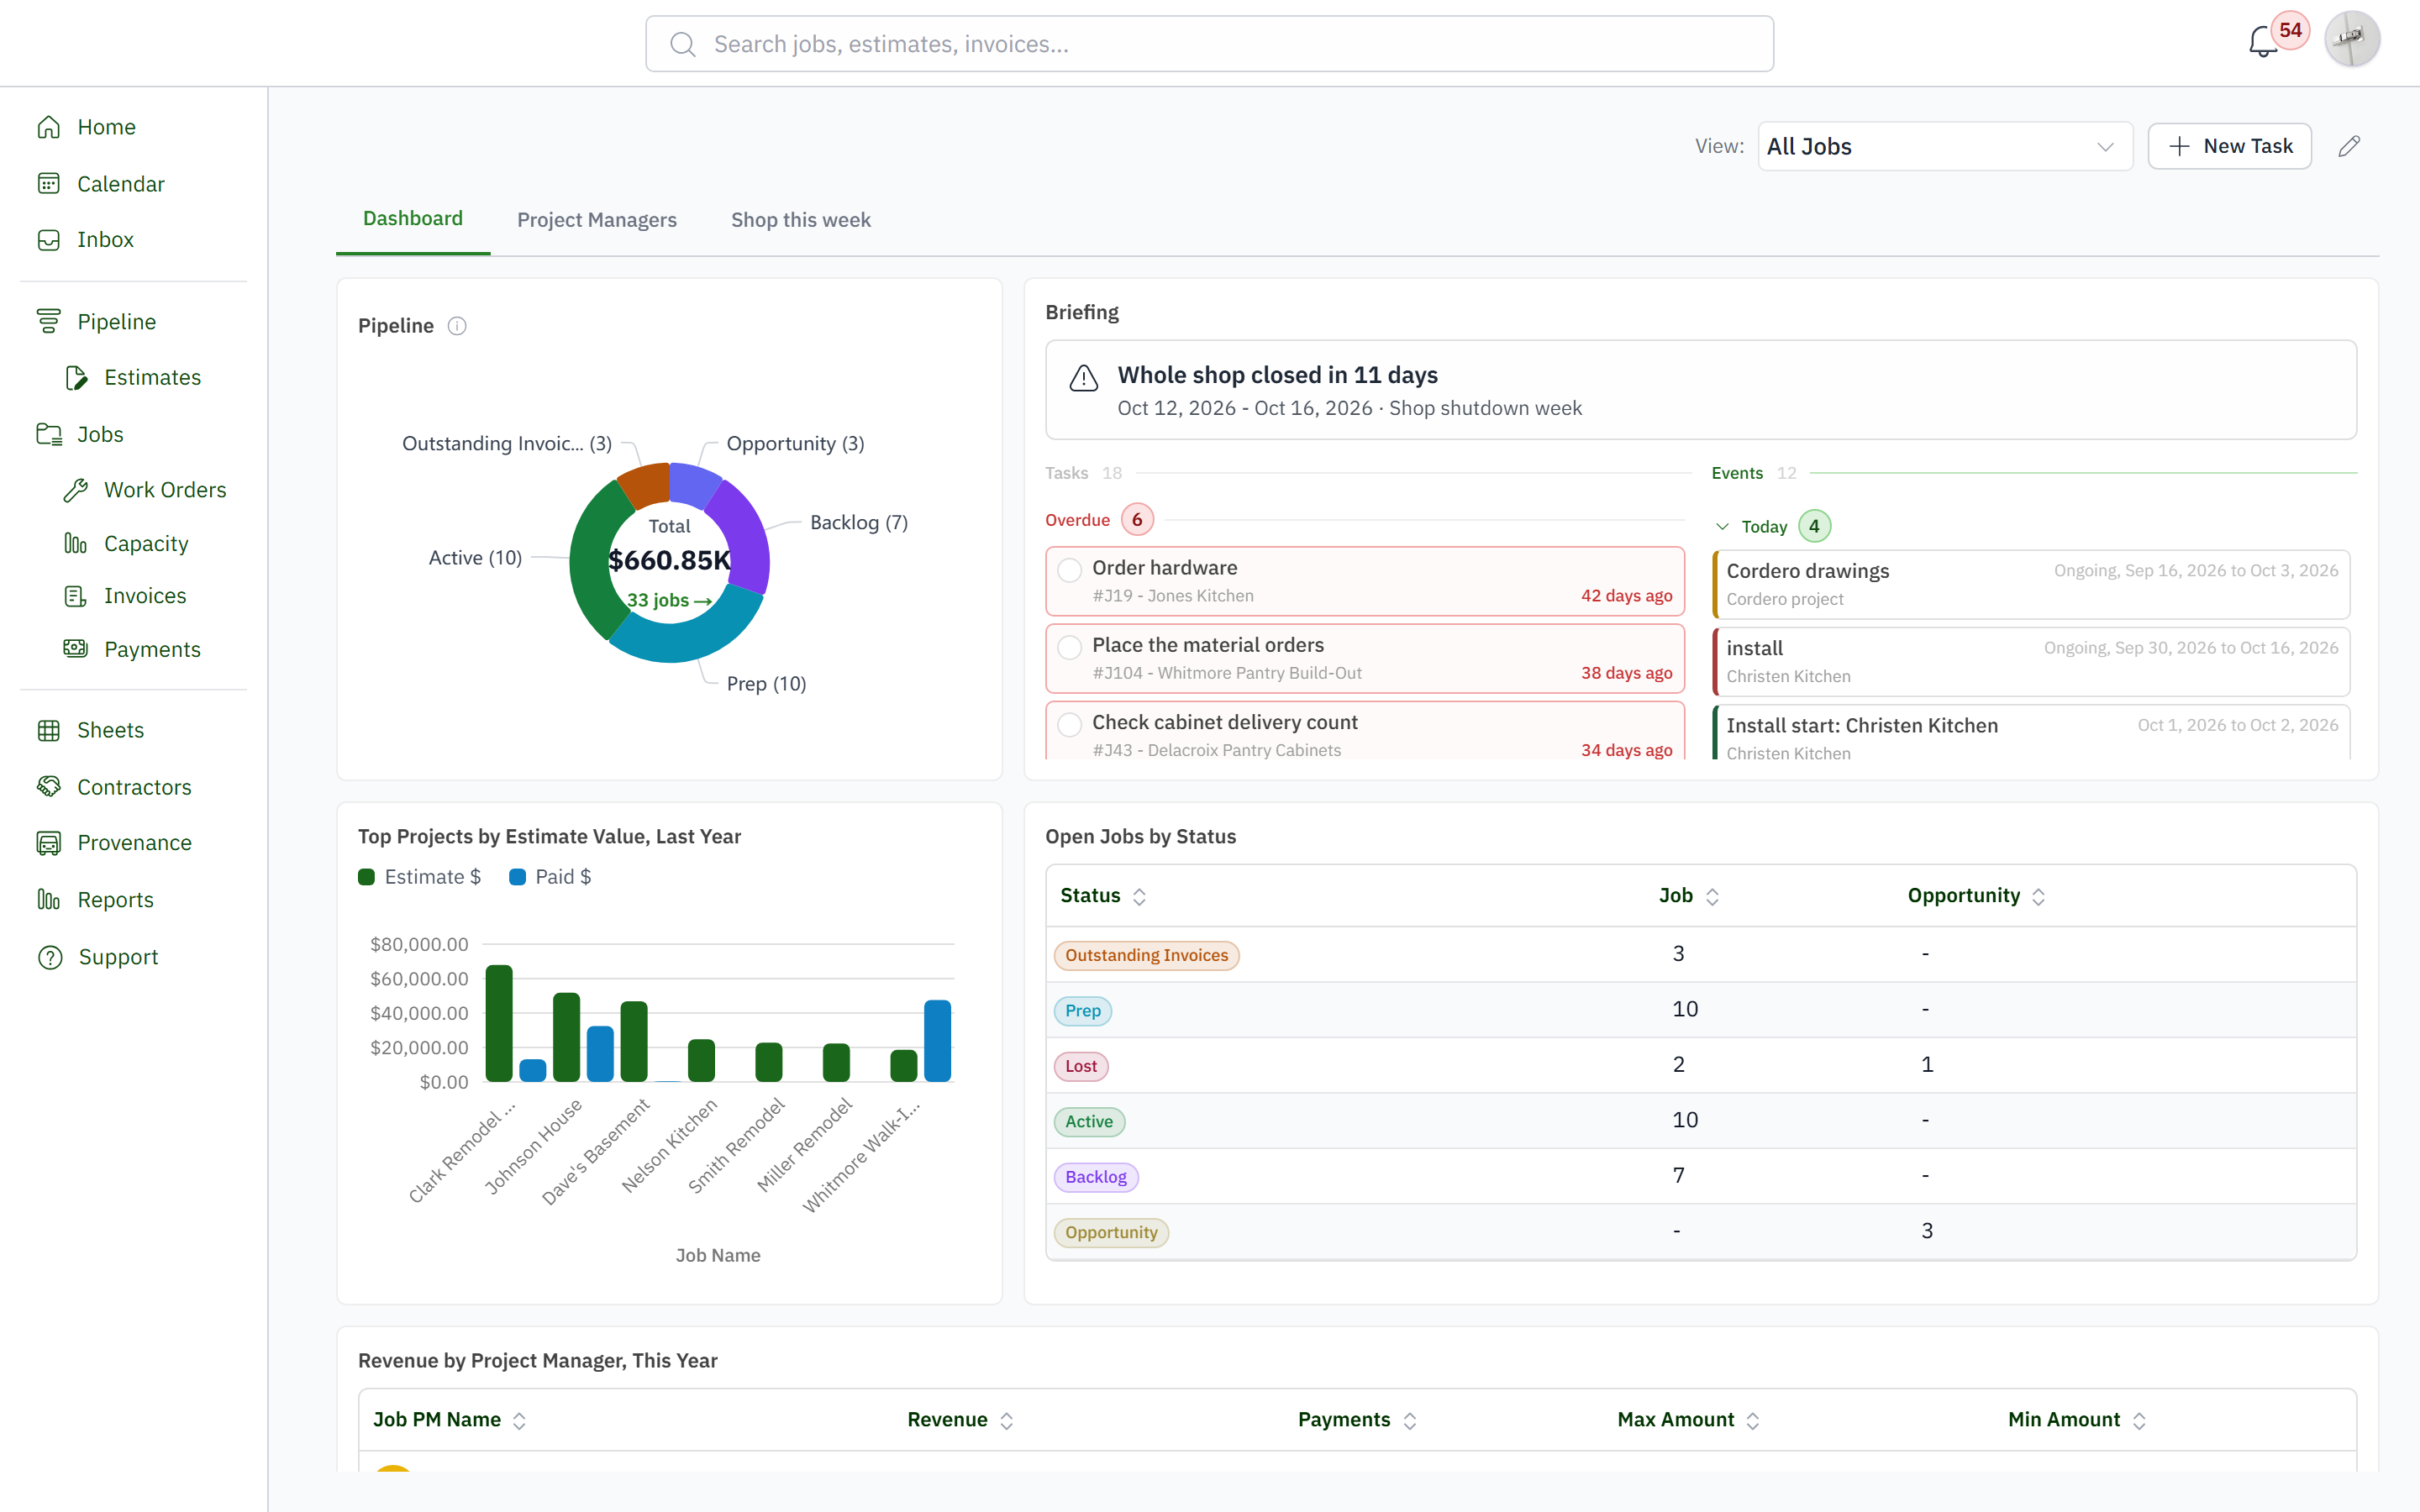2420x1512 pixels.
Task: Click the edit pencil icon
Action: [2349, 146]
